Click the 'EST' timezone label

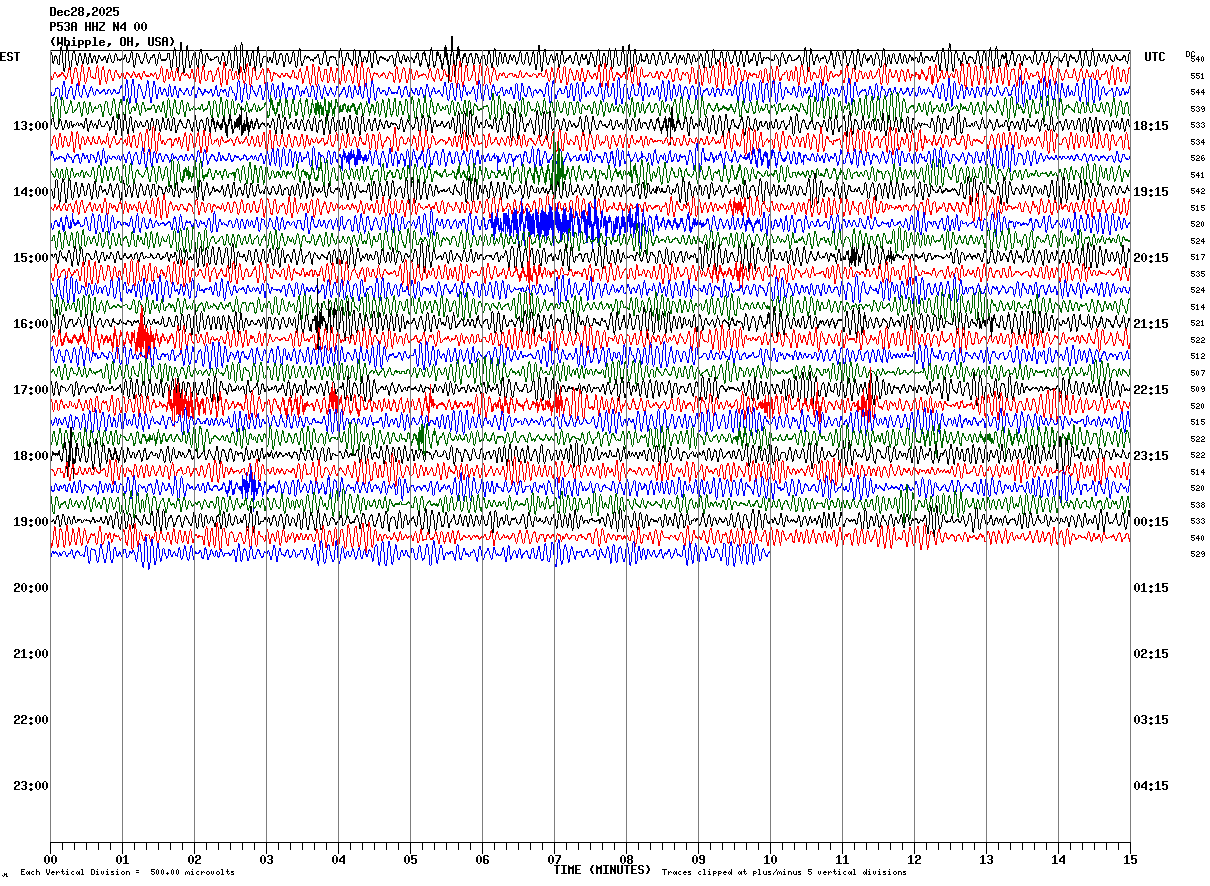10,57
